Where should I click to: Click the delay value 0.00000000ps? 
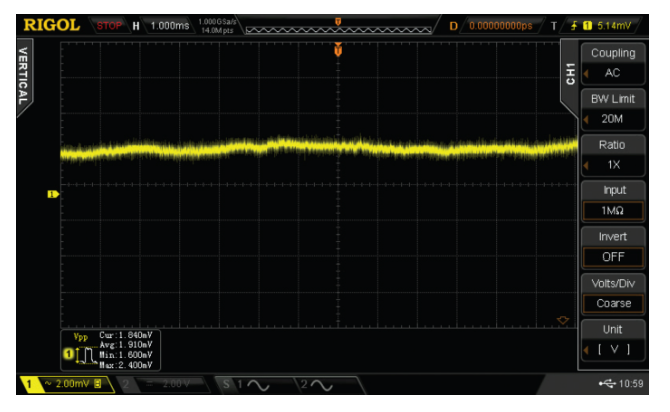pyautogui.click(x=501, y=26)
